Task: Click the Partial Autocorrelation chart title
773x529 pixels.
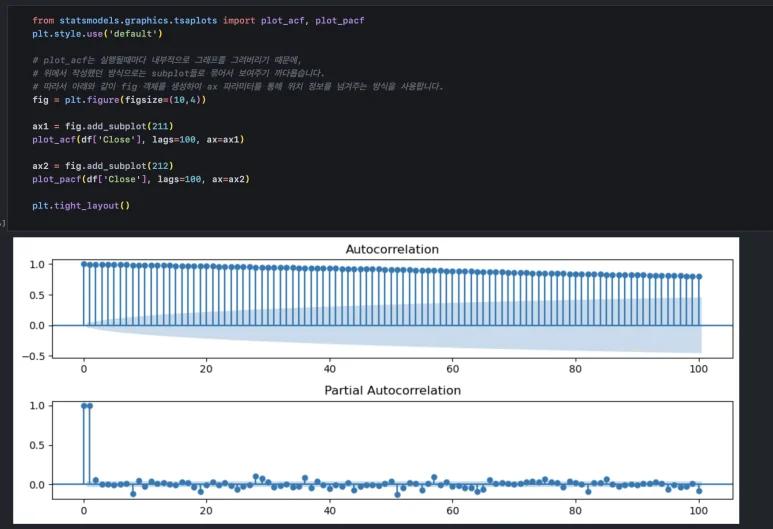Action: pos(391,390)
